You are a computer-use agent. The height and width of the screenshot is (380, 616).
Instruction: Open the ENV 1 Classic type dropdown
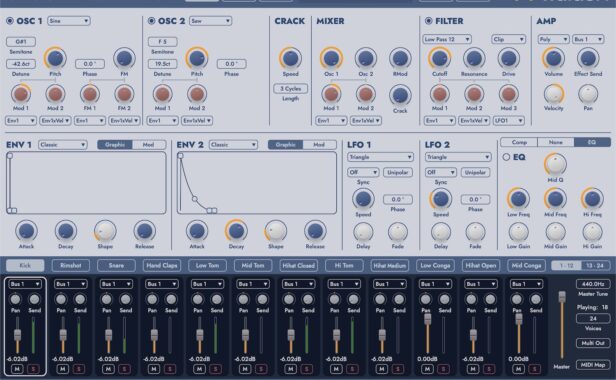click(x=63, y=145)
